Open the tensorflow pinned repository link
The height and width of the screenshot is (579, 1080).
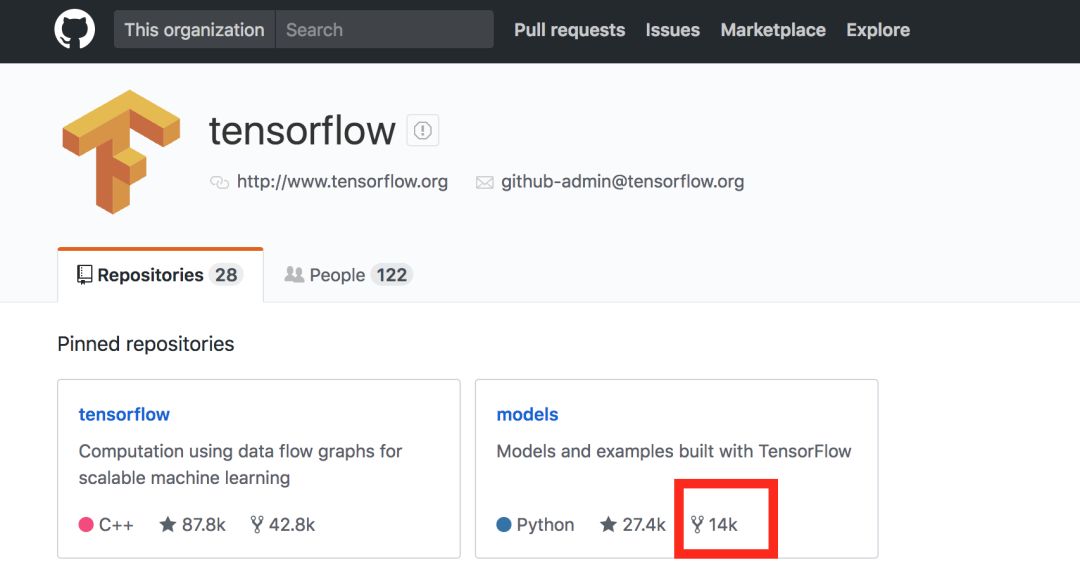pyautogui.click(x=124, y=414)
